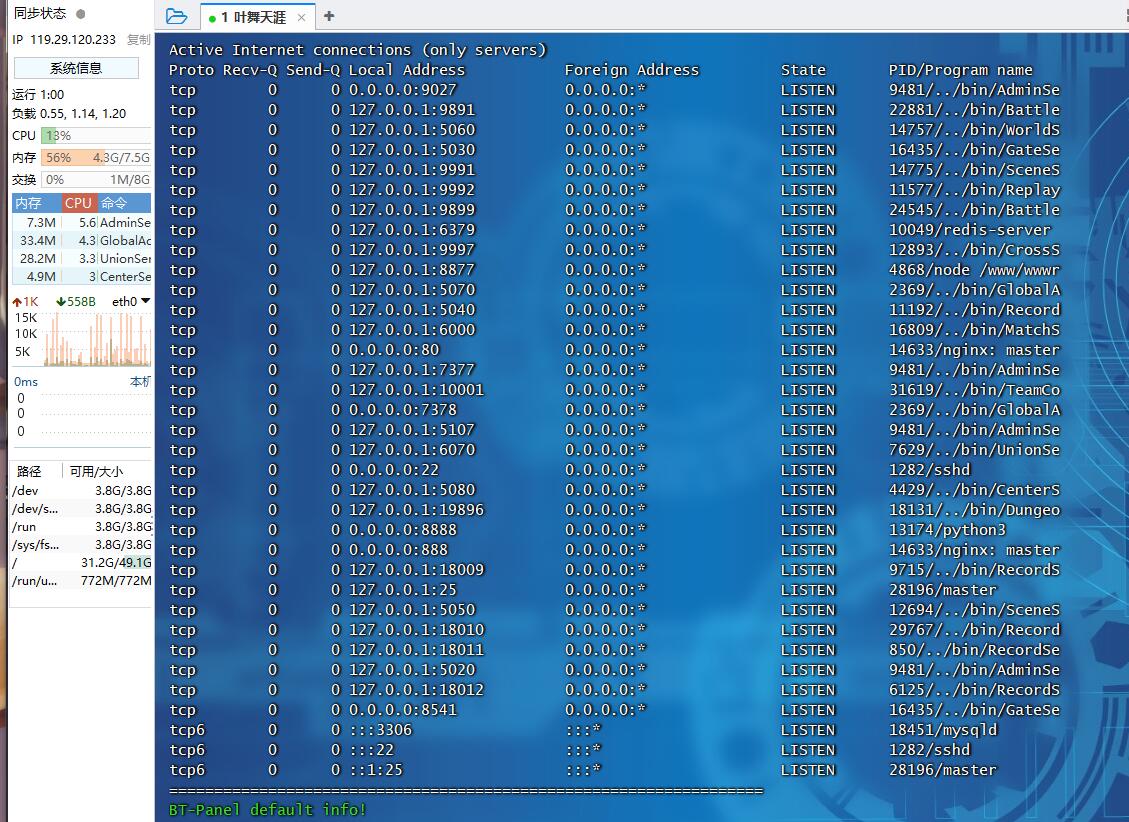Image resolution: width=1129 pixels, height=822 pixels.
Task: Select the UnionSer process row
Action: pos(81,258)
